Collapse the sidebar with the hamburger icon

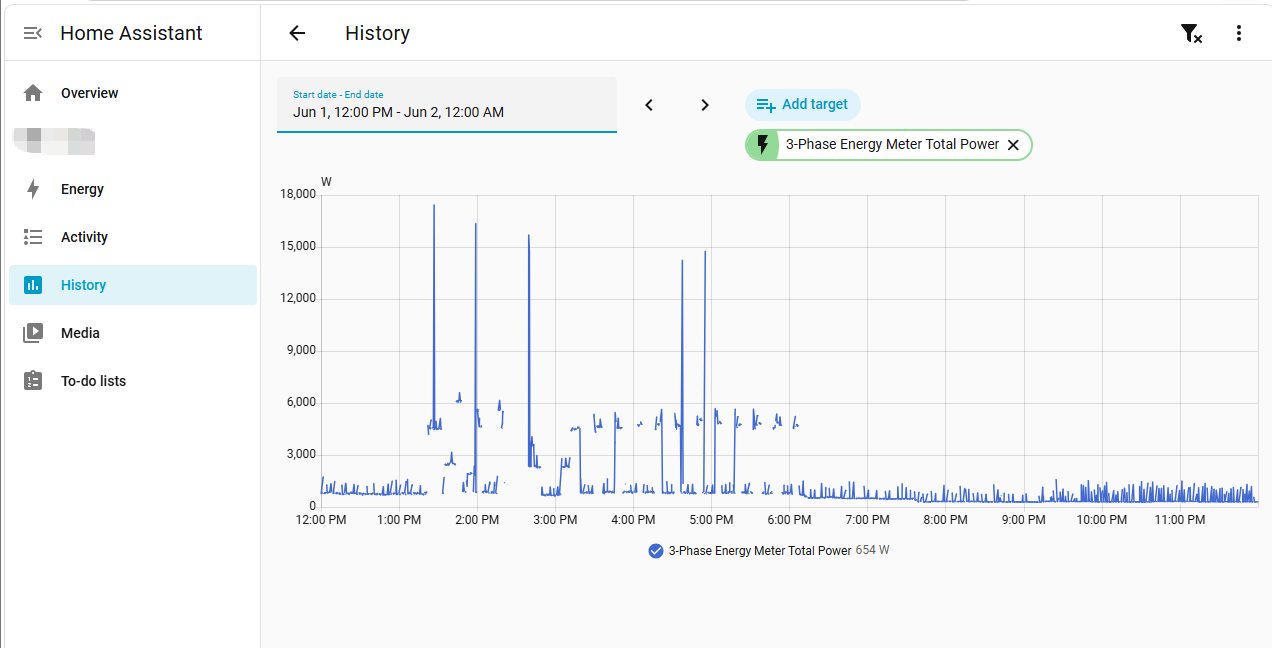(33, 33)
